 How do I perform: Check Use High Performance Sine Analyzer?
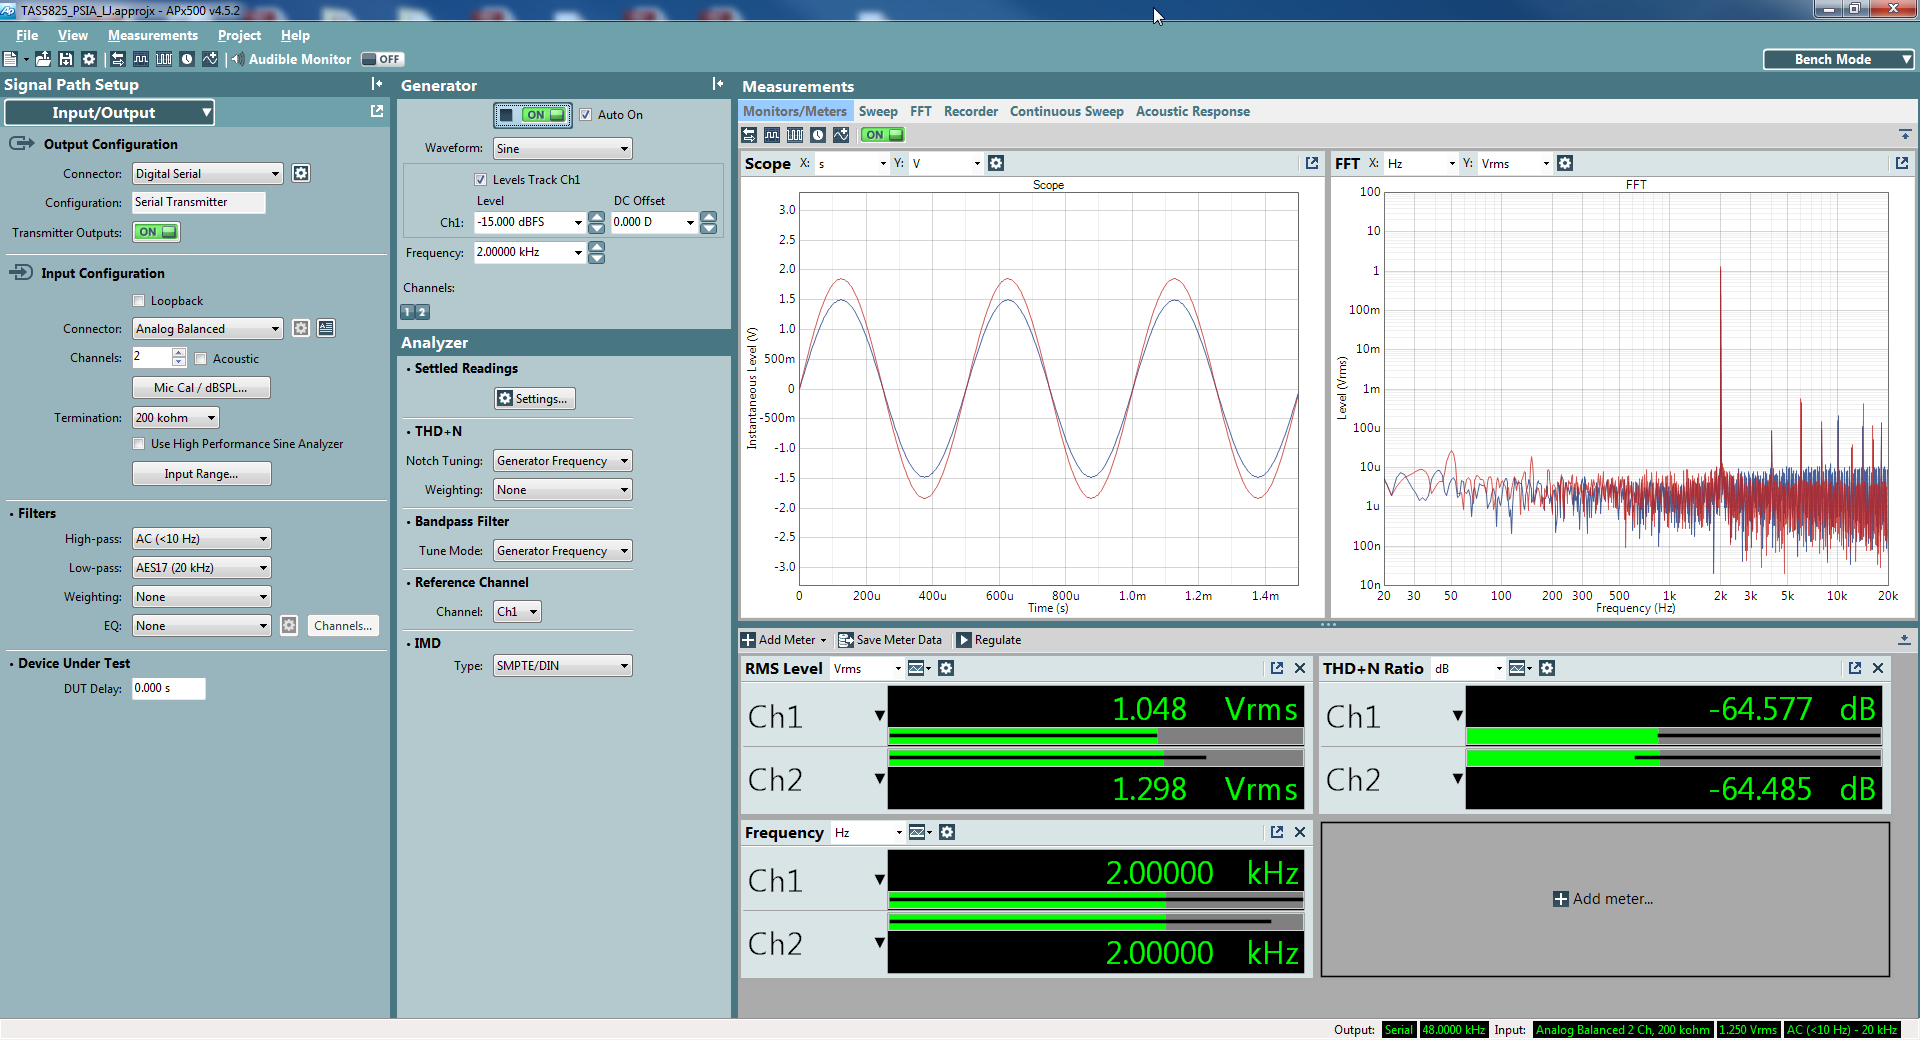pyautogui.click(x=139, y=444)
